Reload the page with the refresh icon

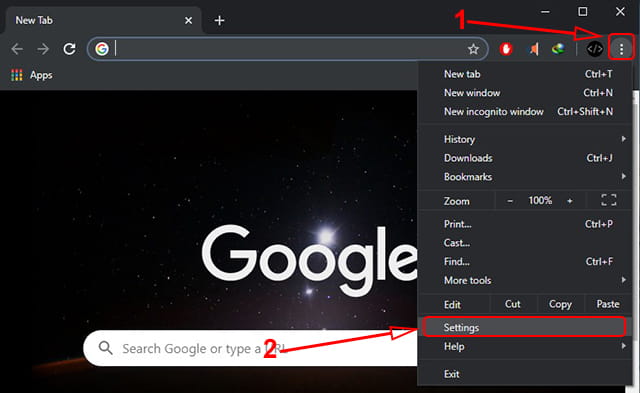tap(69, 49)
